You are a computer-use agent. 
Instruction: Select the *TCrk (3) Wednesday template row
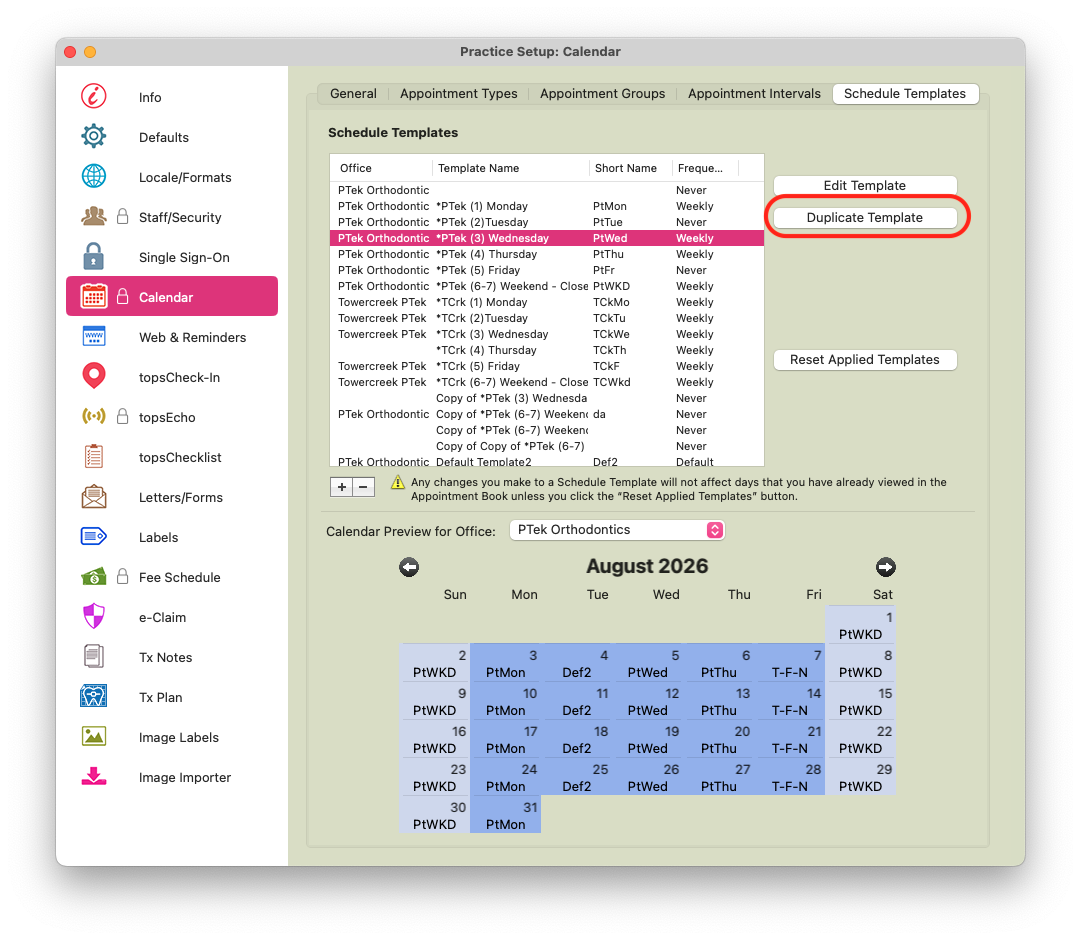click(x=547, y=334)
